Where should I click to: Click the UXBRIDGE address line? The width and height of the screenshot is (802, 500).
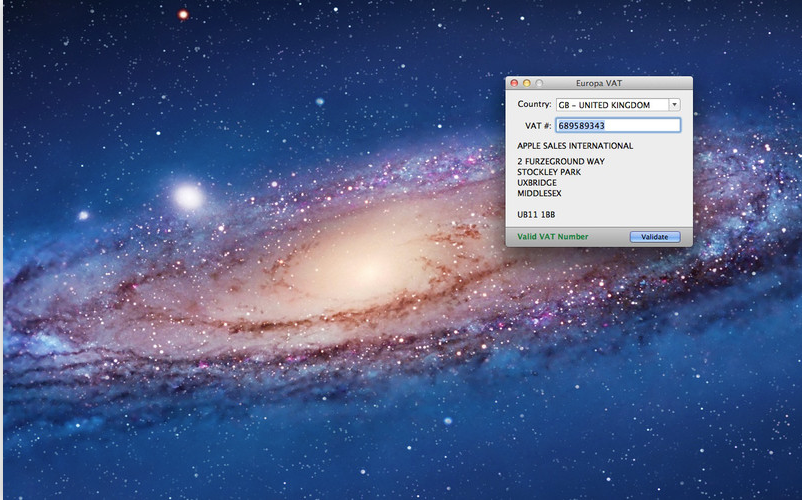(537, 183)
